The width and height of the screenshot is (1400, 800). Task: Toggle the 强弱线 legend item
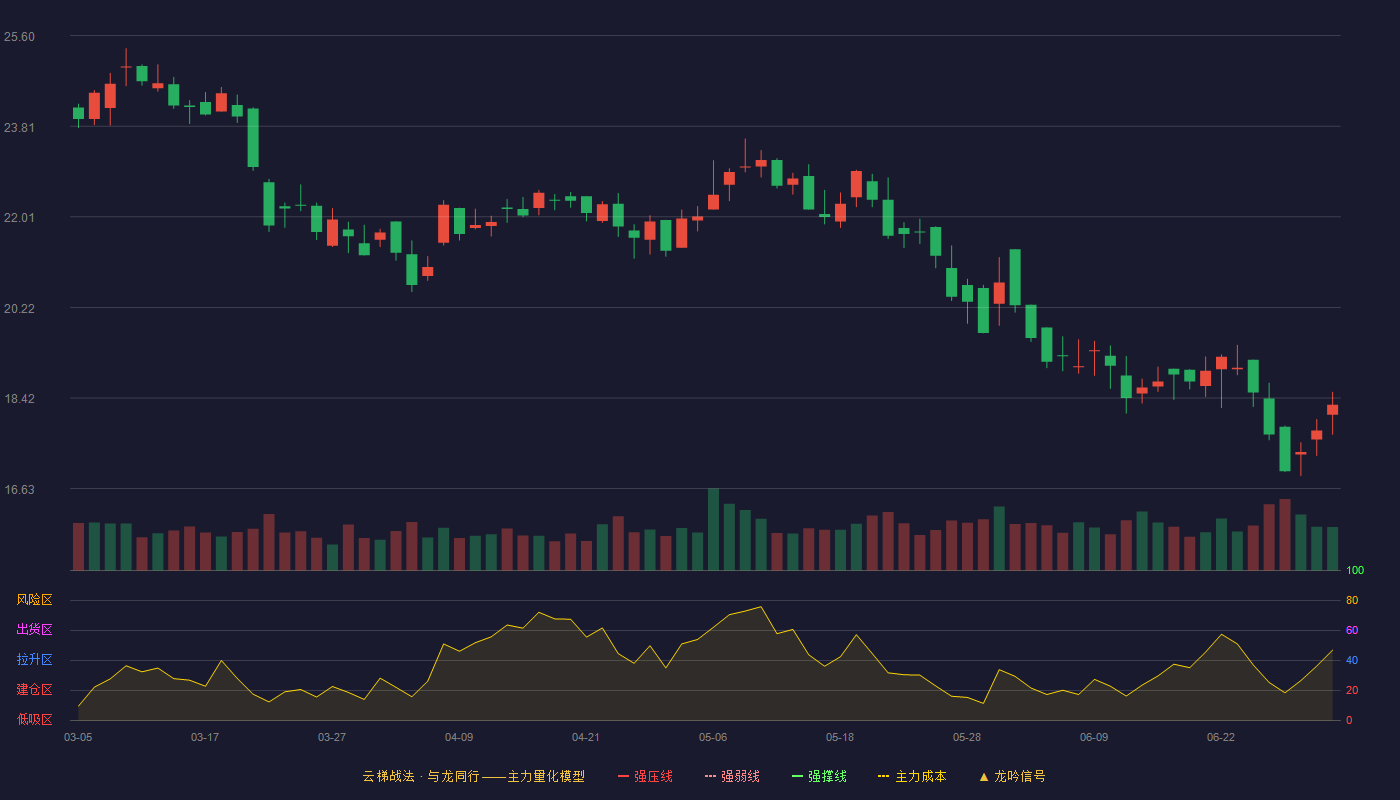[732, 776]
